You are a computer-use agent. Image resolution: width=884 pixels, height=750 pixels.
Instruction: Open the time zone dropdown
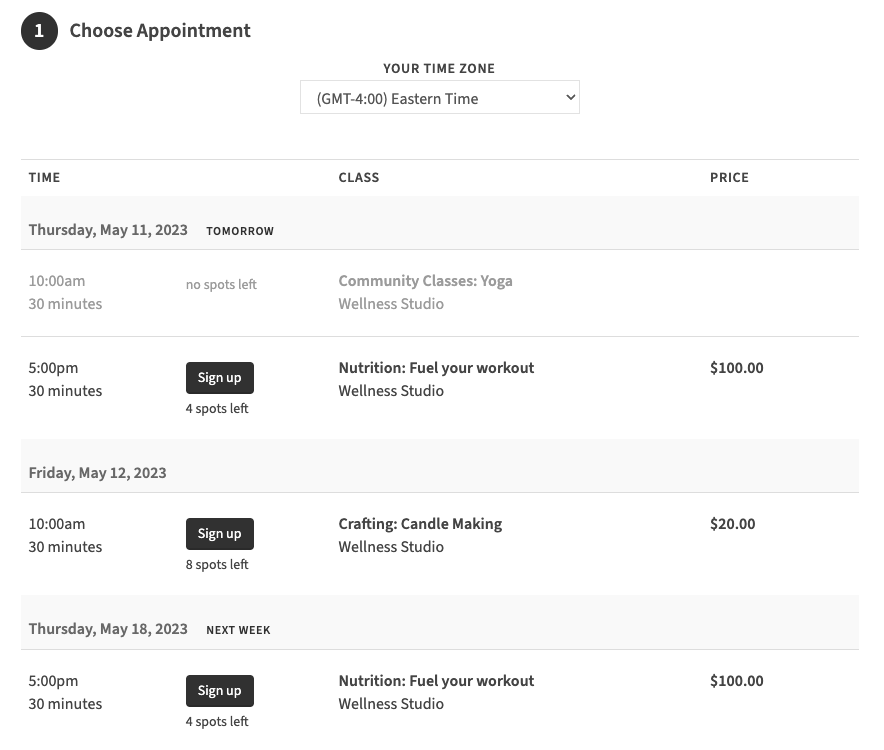439,98
